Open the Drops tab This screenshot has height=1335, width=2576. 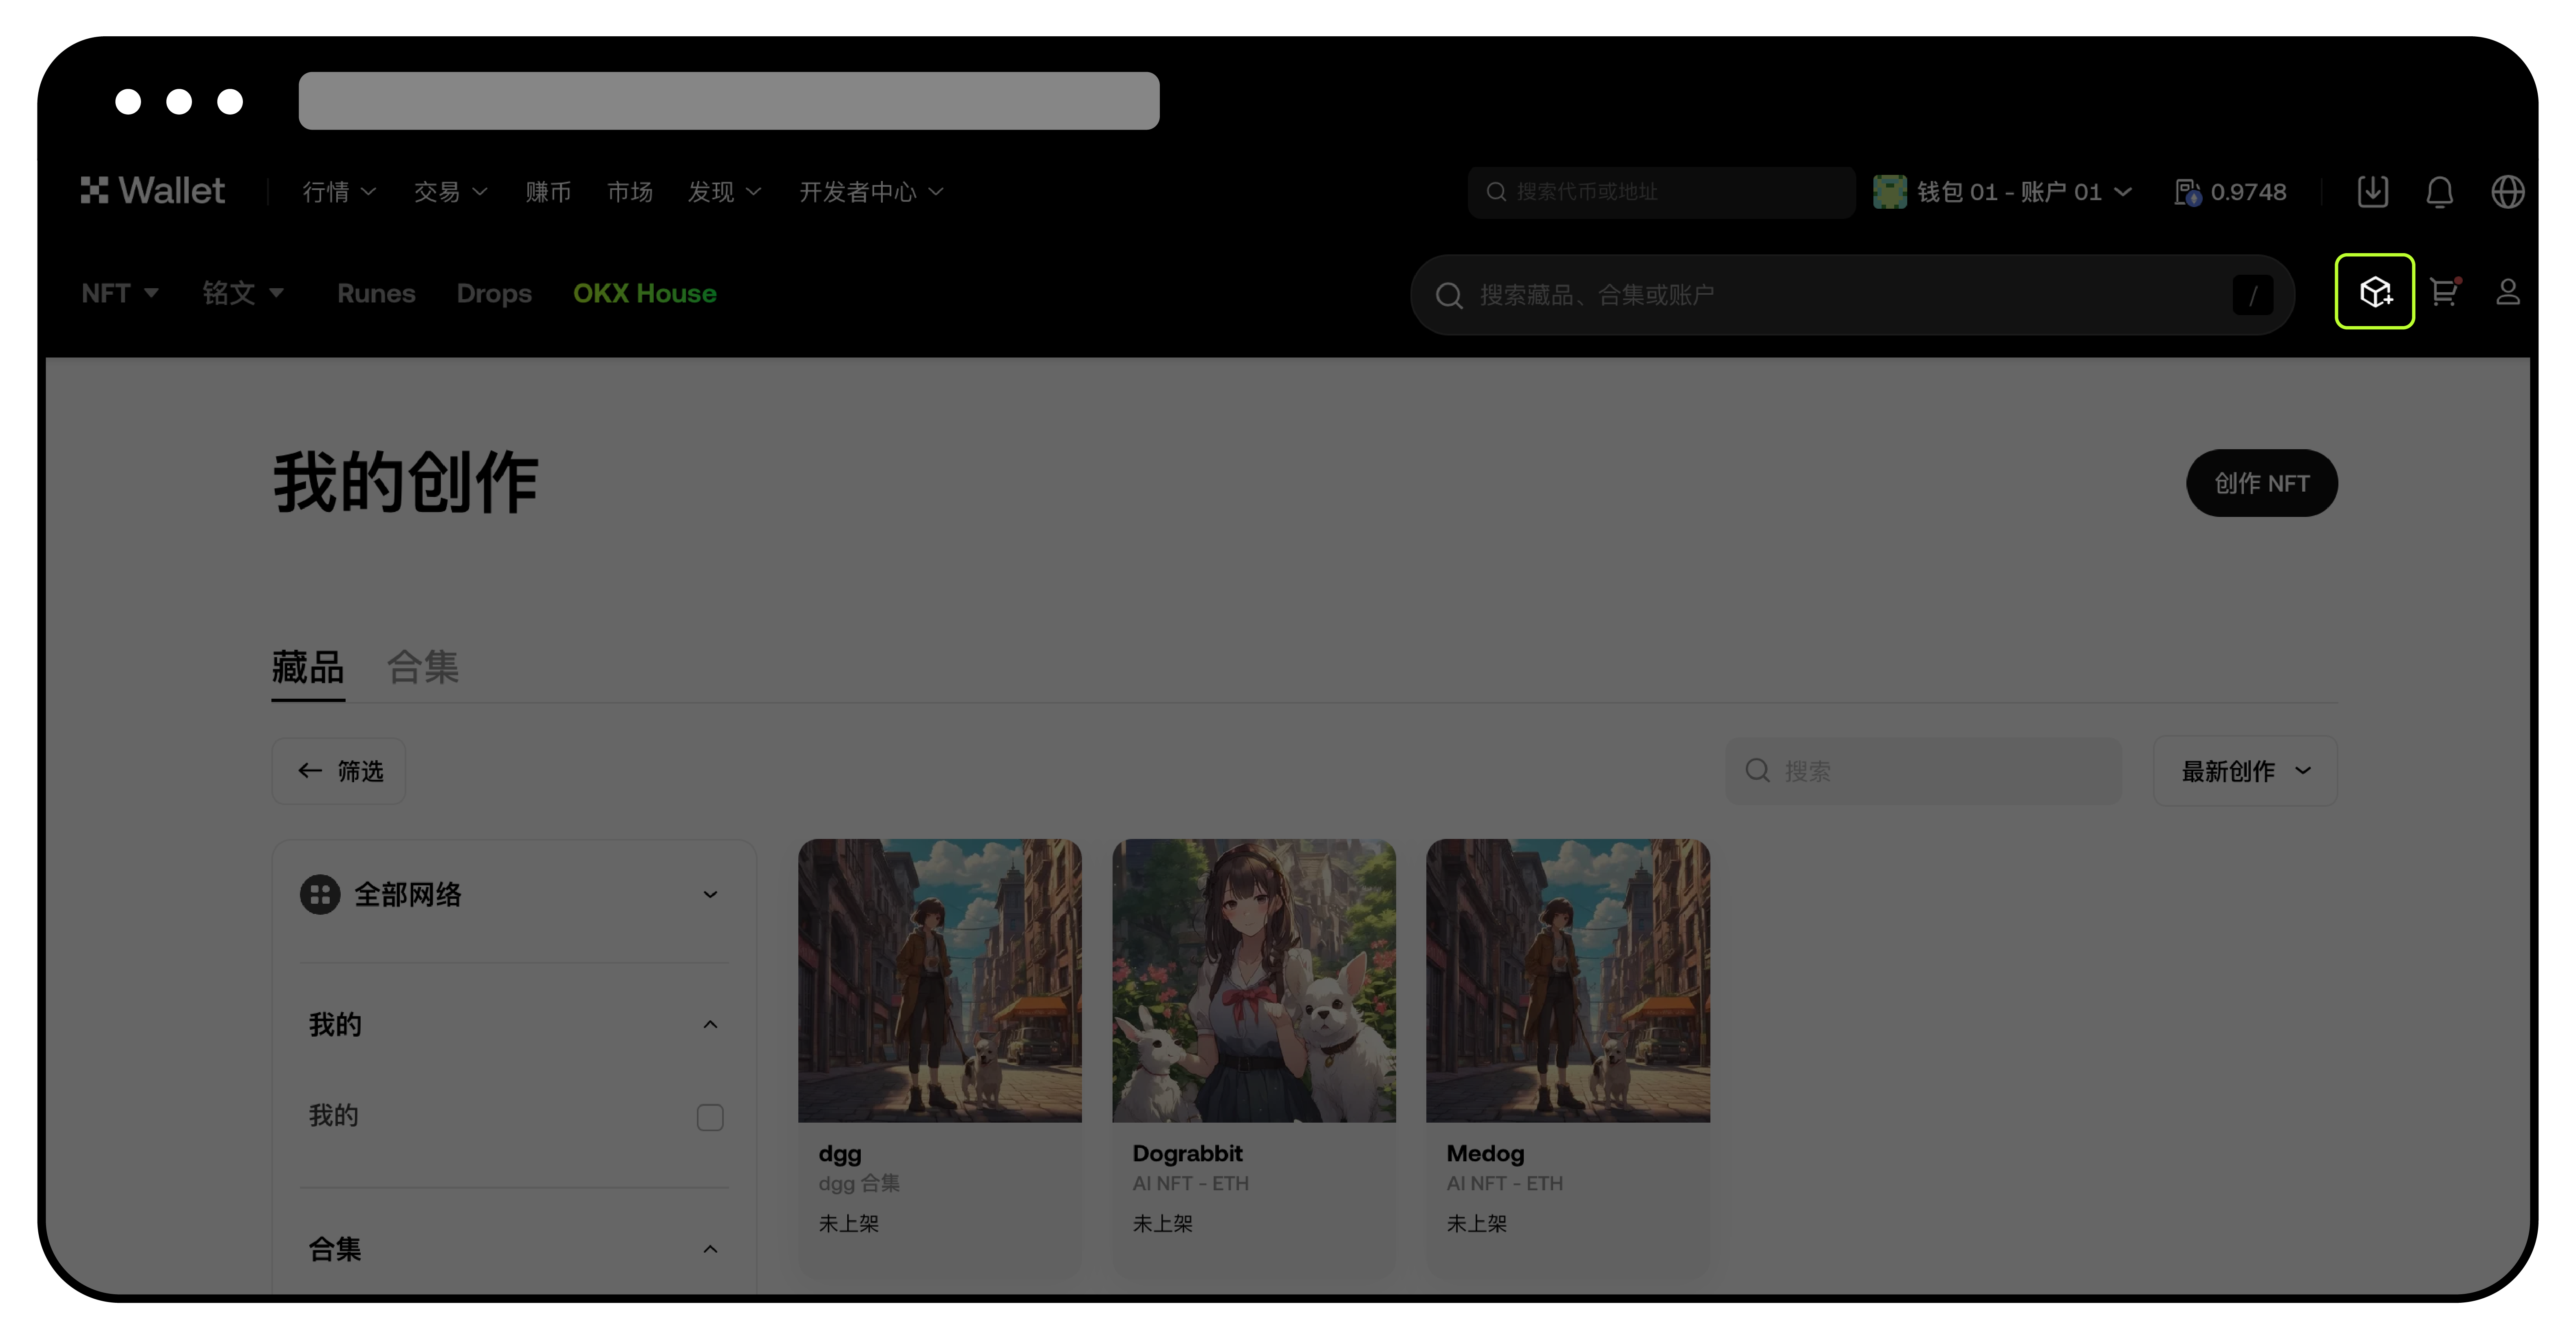[494, 293]
